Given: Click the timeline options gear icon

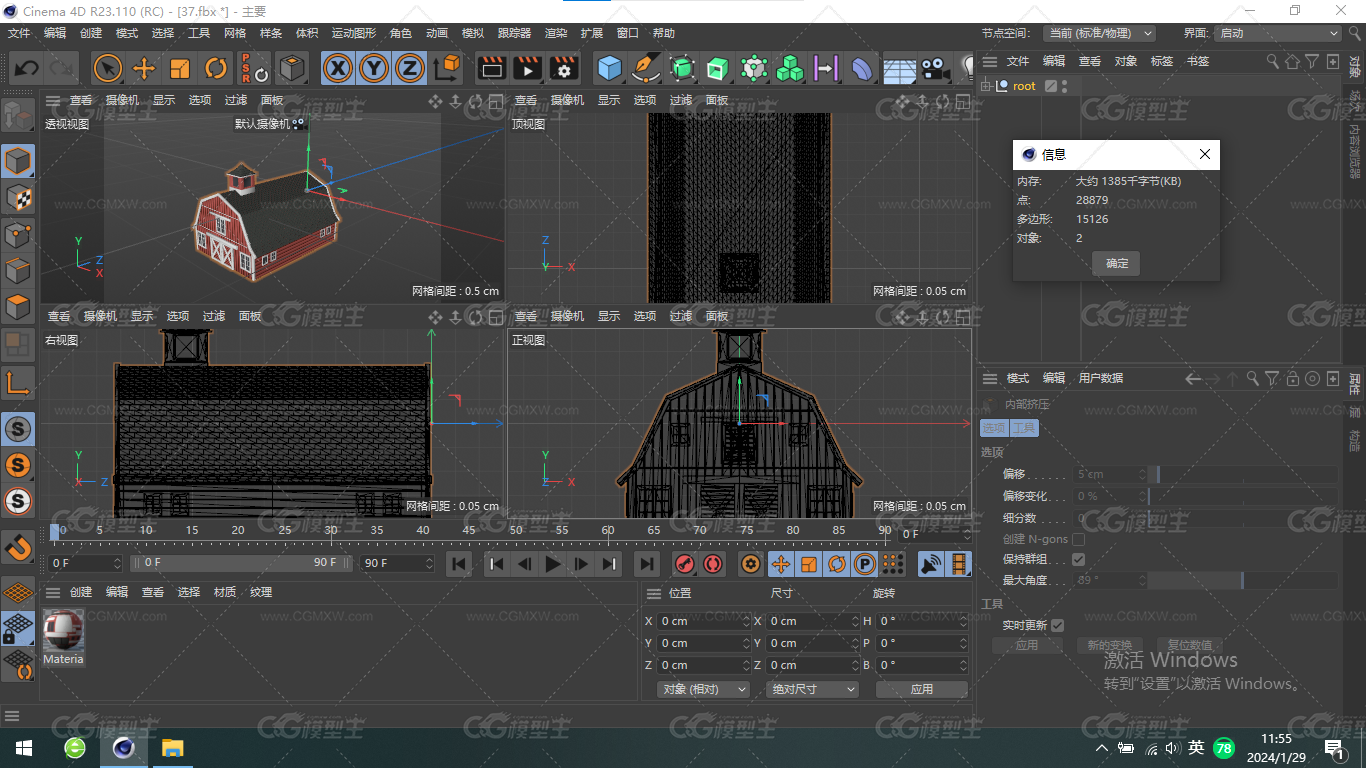Looking at the screenshot, I should (x=750, y=564).
